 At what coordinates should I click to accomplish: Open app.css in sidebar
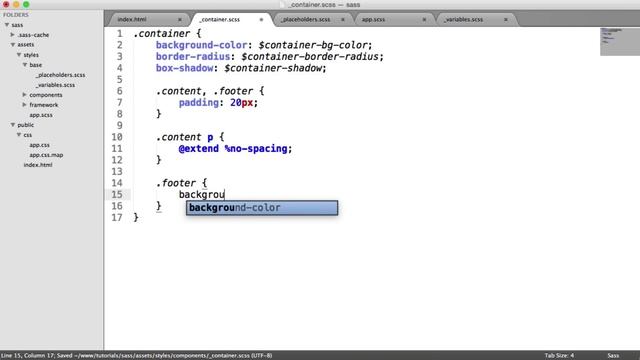coord(40,145)
